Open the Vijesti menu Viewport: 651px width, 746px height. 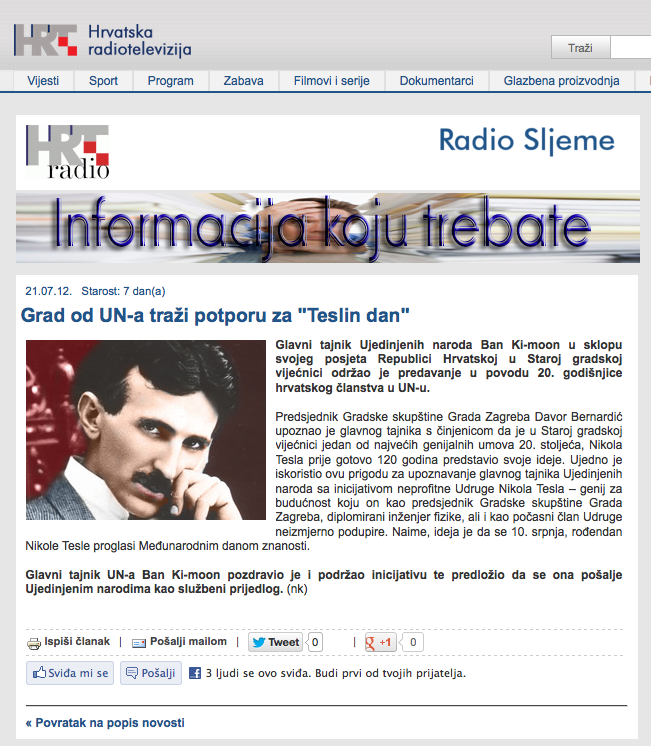coord(43,81)
